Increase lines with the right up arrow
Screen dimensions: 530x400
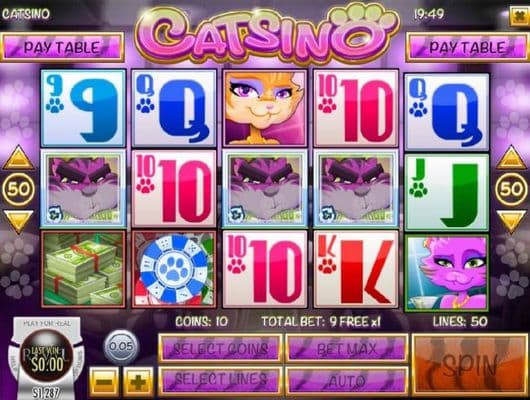click(x=511, y=157)
